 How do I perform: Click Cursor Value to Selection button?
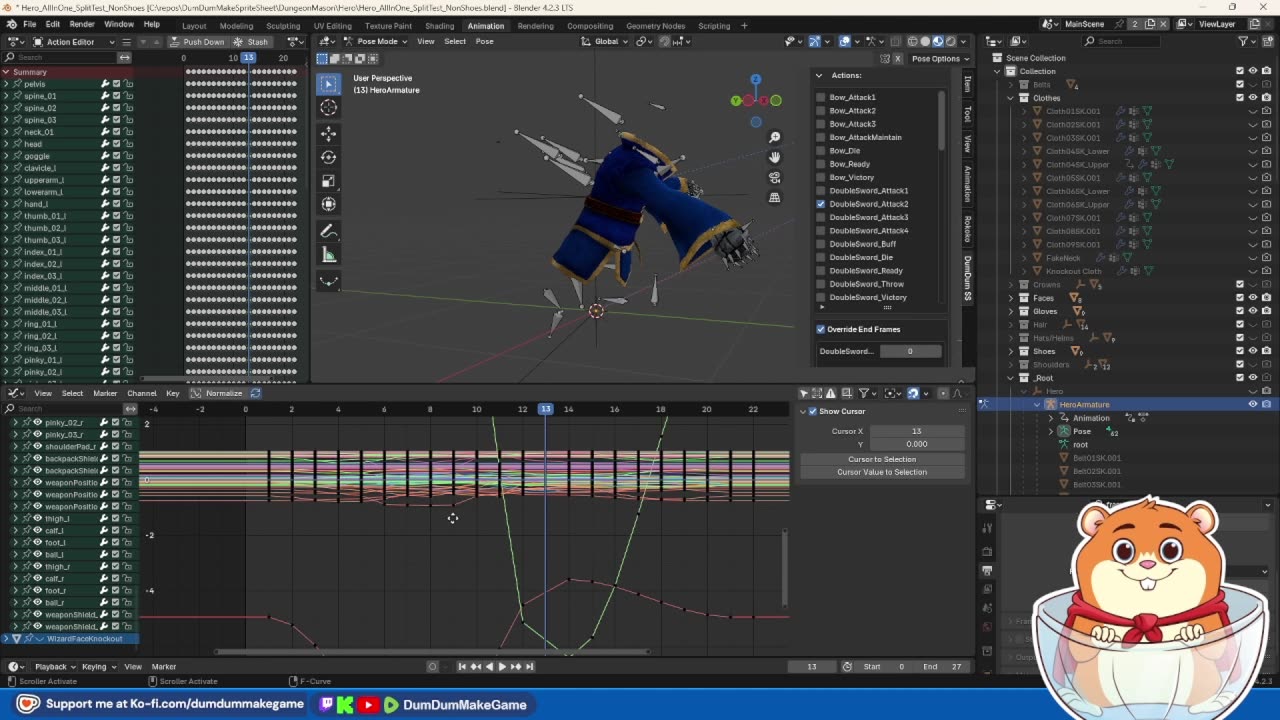882,472
